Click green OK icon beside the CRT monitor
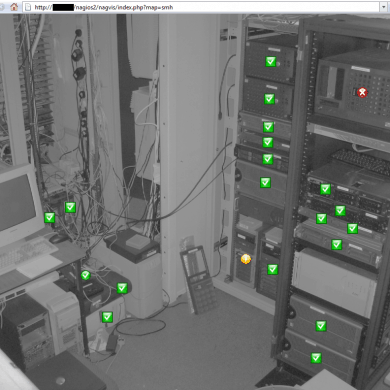The image size is (390, 390). click(50, 218)
